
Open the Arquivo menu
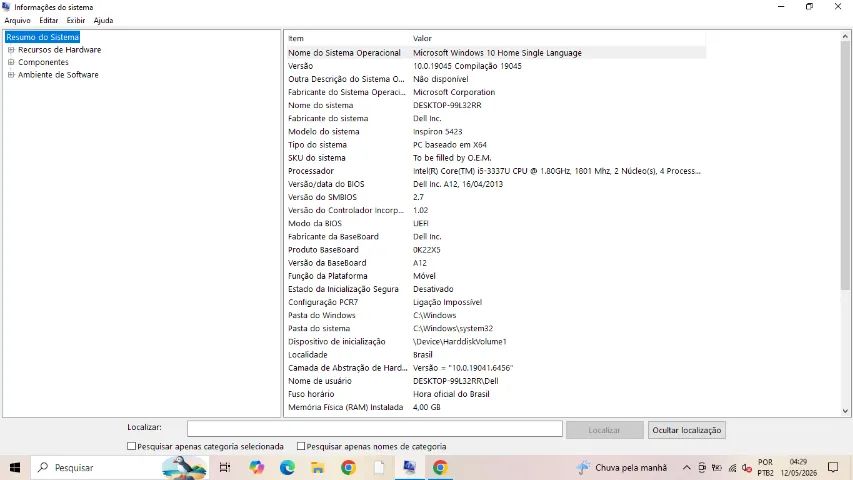(17, 20)
